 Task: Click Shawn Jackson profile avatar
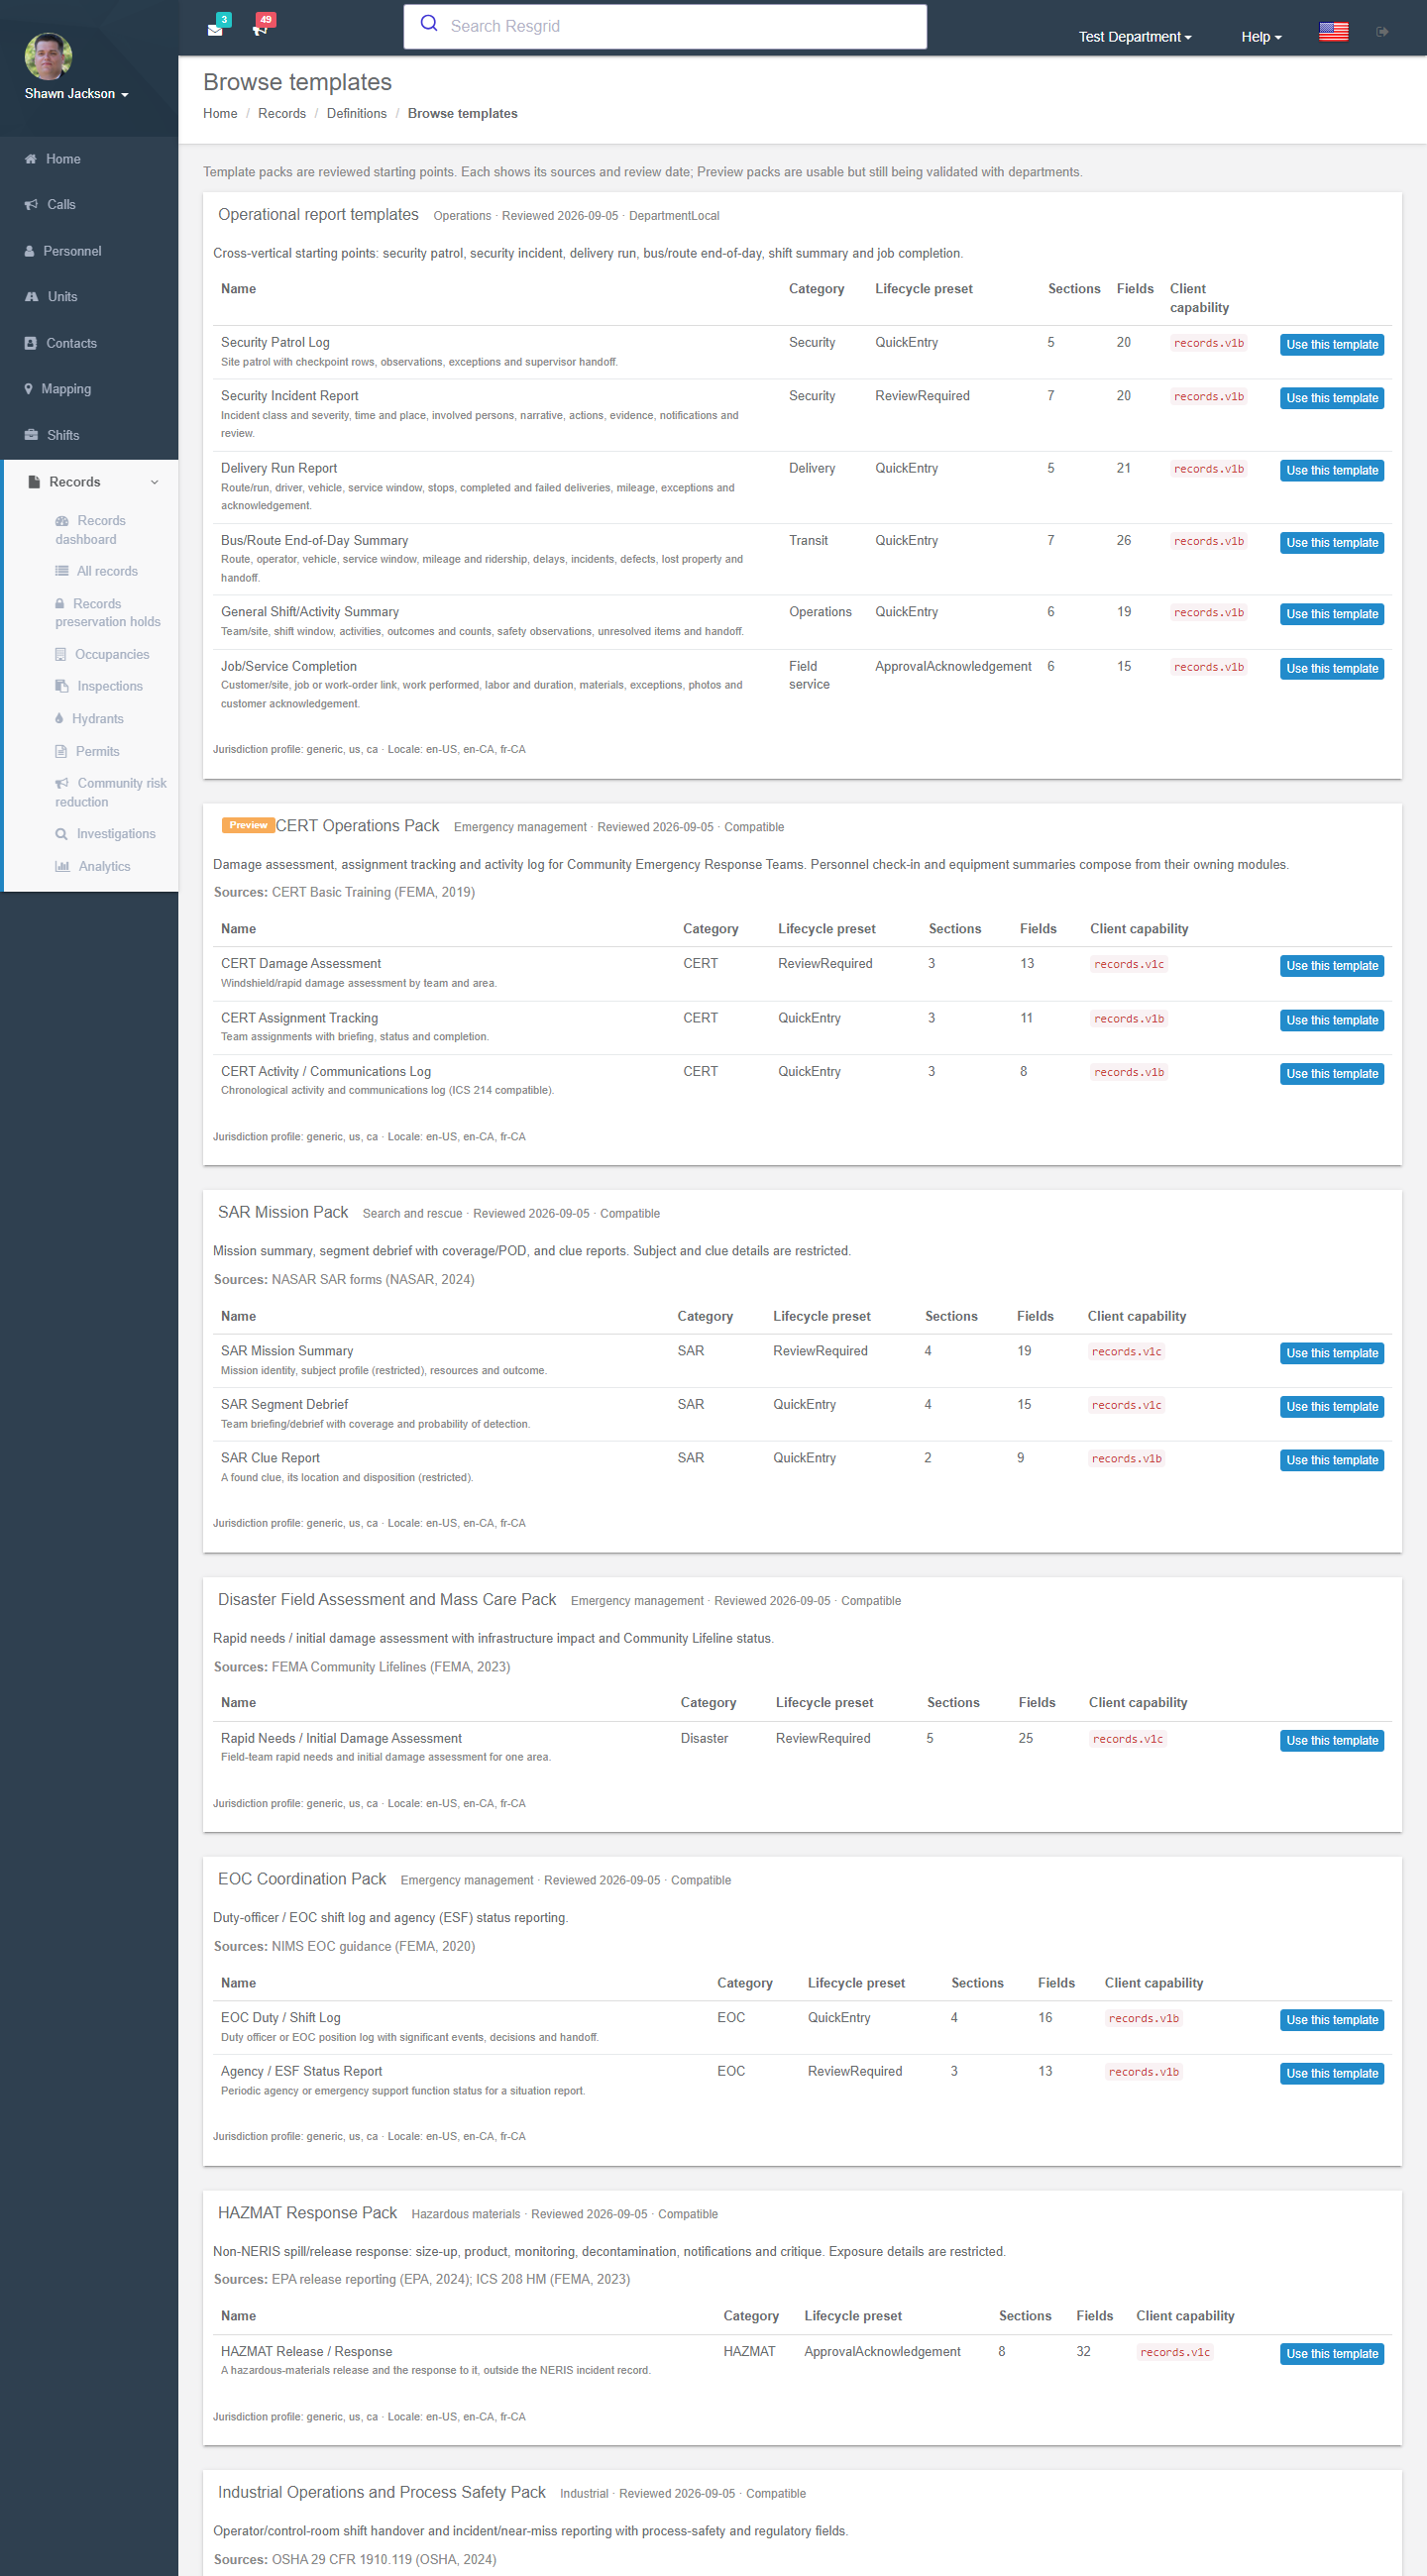(48, 56)
